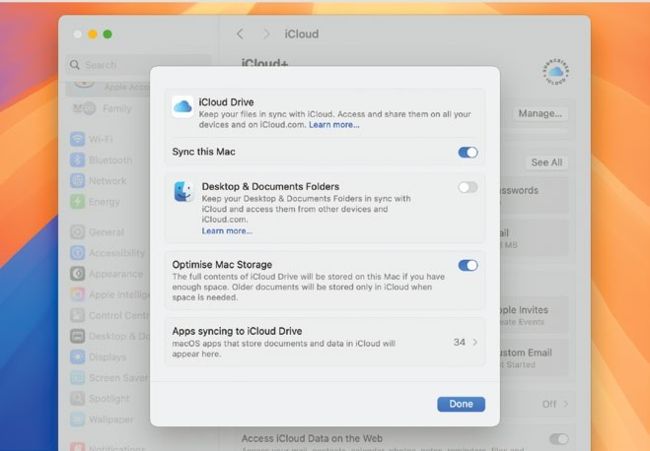Screen dimensions: 650x451
Task: Disable the Sync this Mac toggle
Action: coord(467,152)
